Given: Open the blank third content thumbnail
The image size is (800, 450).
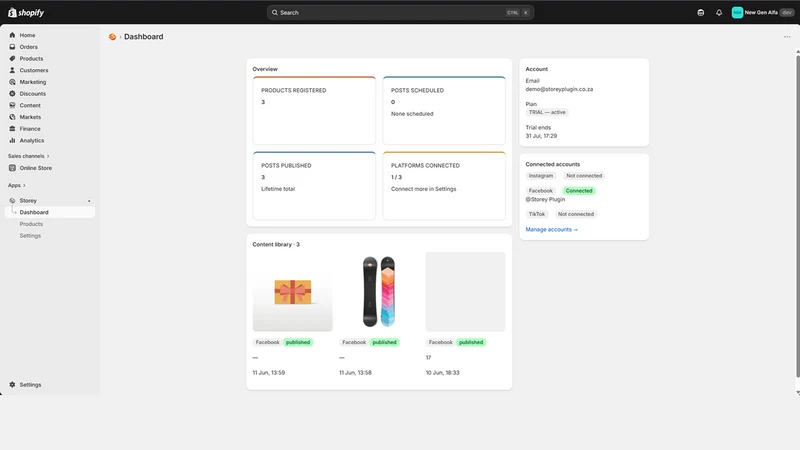Looking at the screenshot, I should tap(465, 292).
